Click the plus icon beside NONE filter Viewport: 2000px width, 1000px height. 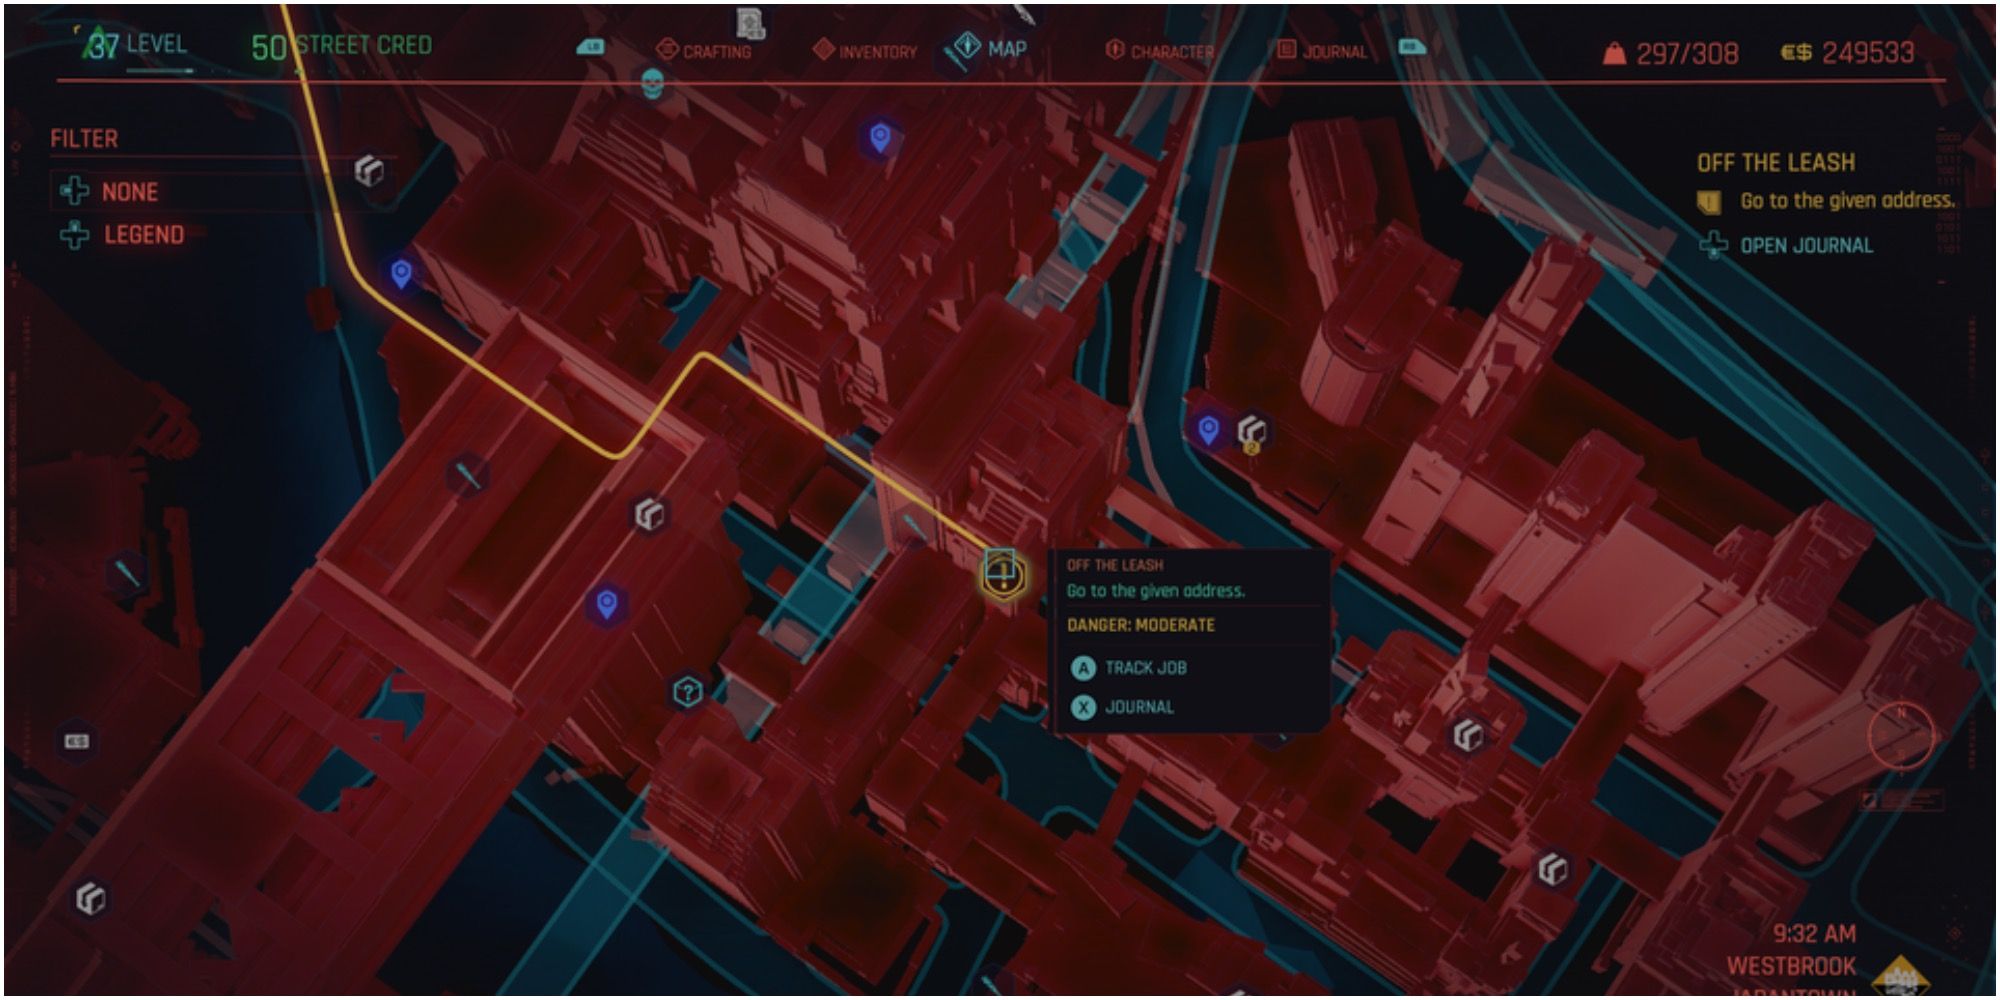click(74, 190)
